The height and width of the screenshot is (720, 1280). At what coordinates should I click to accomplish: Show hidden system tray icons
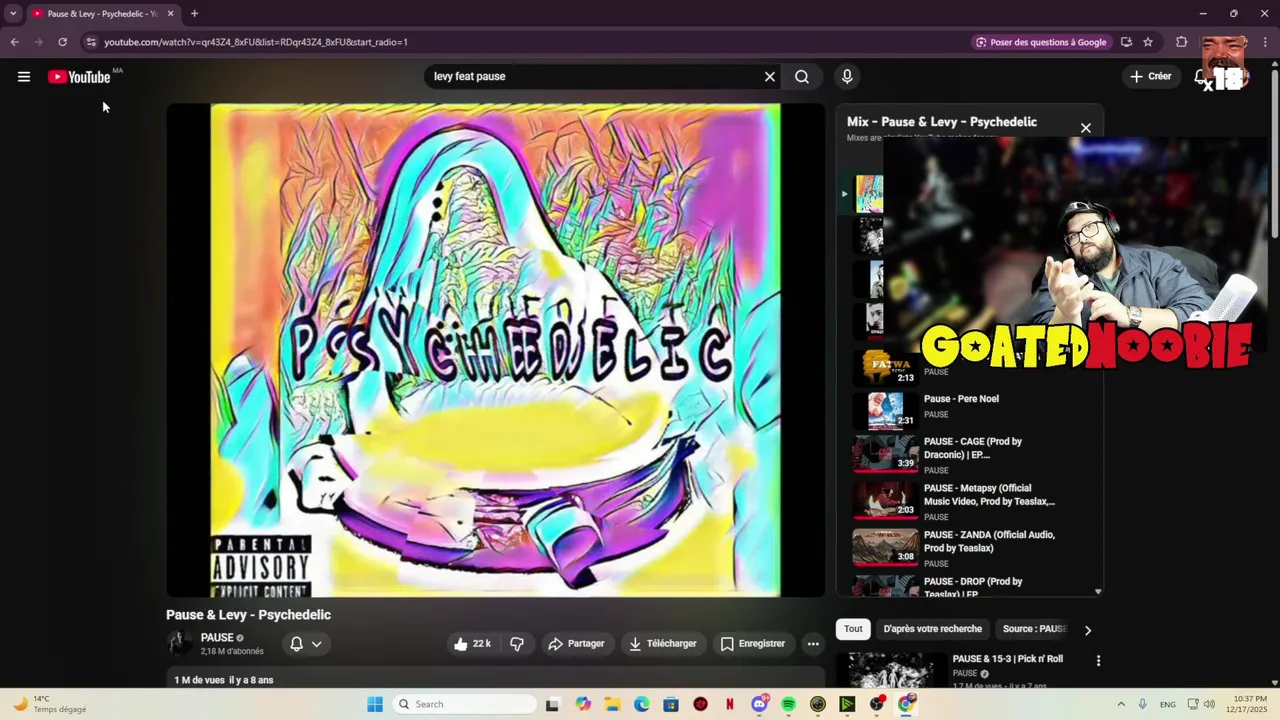[x=1121, y=704]
